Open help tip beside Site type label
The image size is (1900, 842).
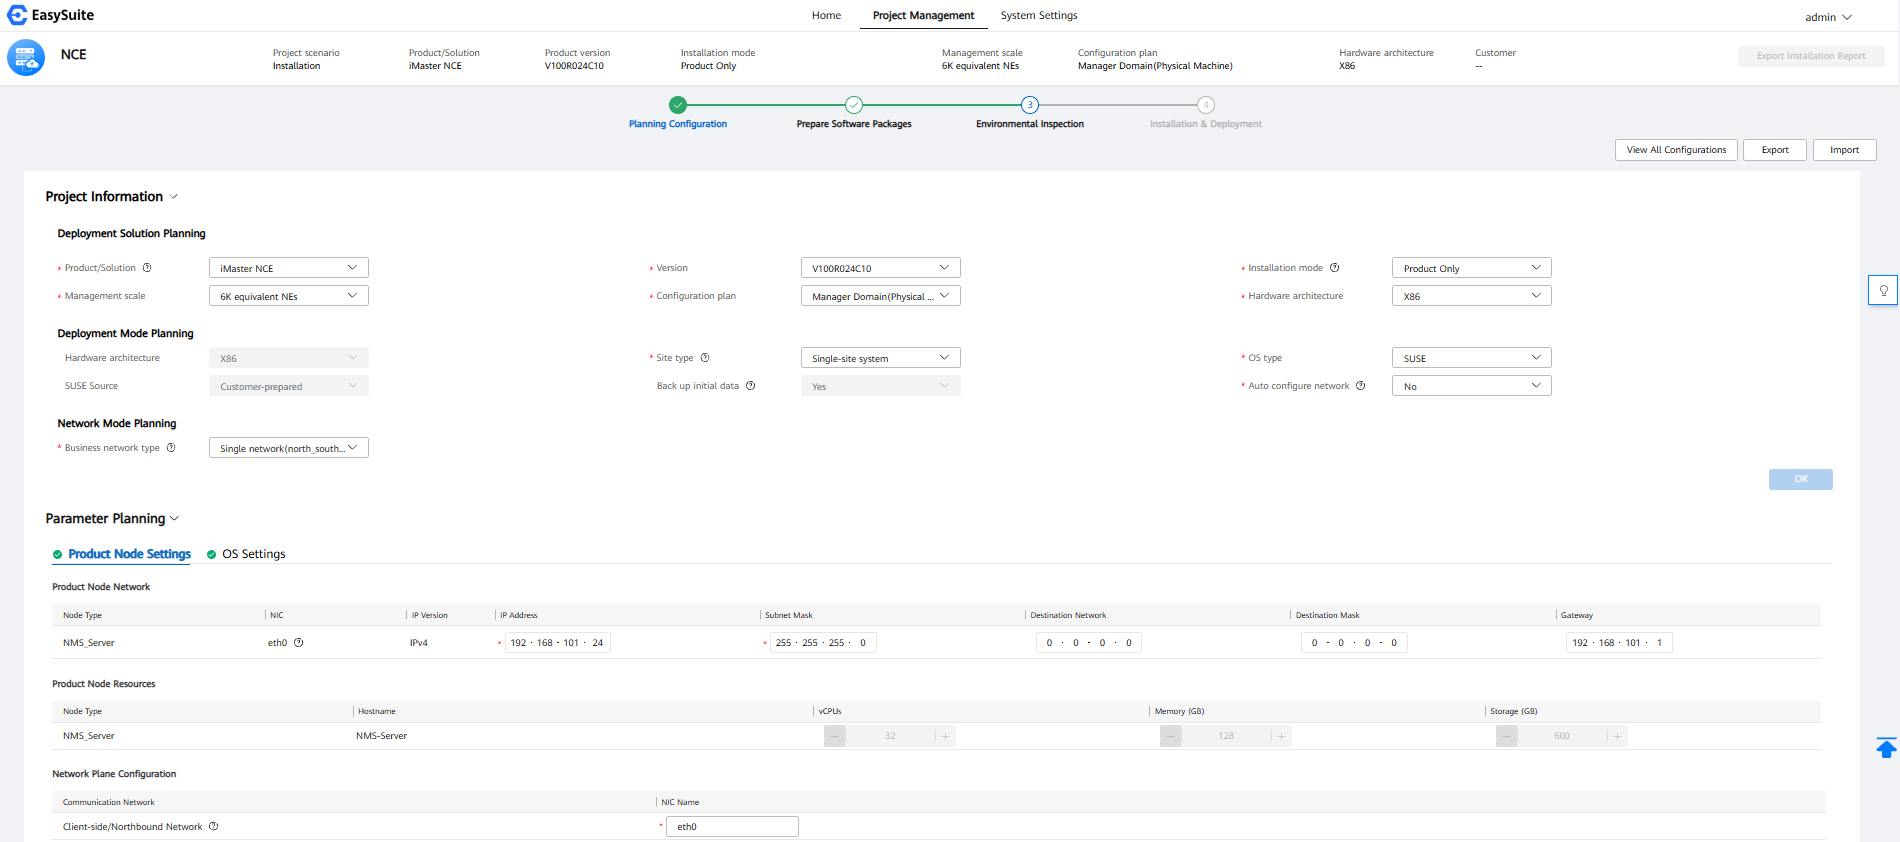[x=705, y=358]
